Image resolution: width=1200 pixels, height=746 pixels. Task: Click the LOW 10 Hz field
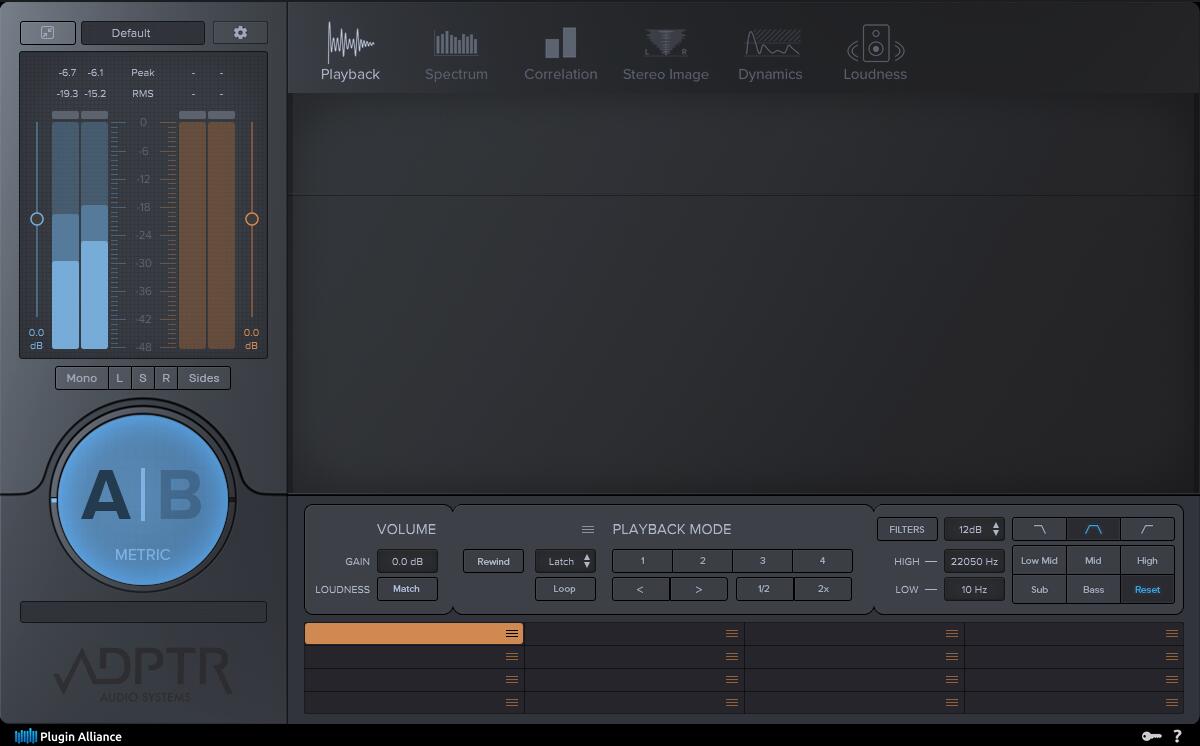[x=974, y=590]
